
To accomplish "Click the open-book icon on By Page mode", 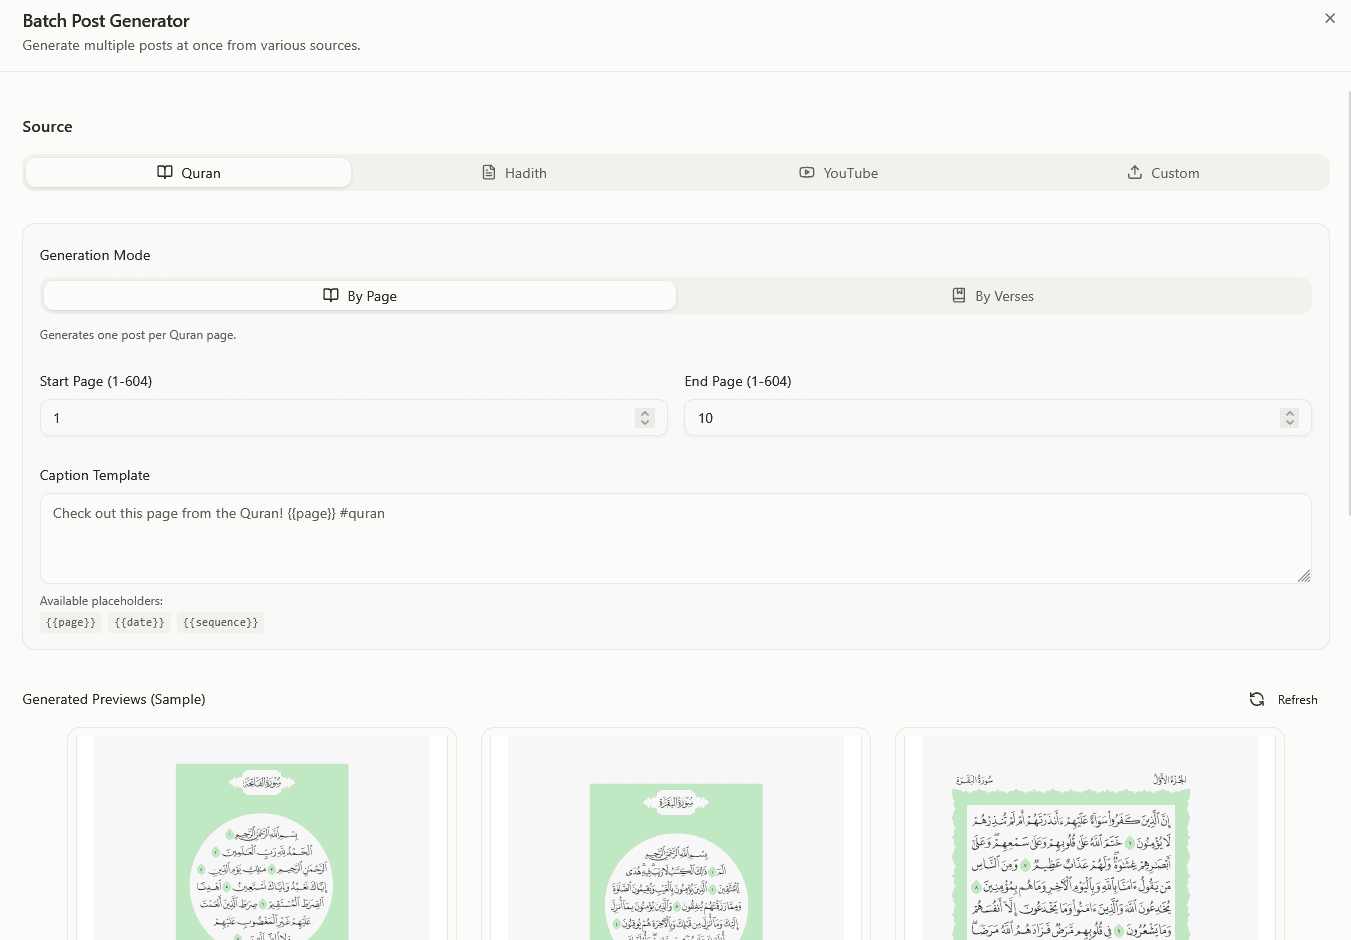I will click(331, 295).
